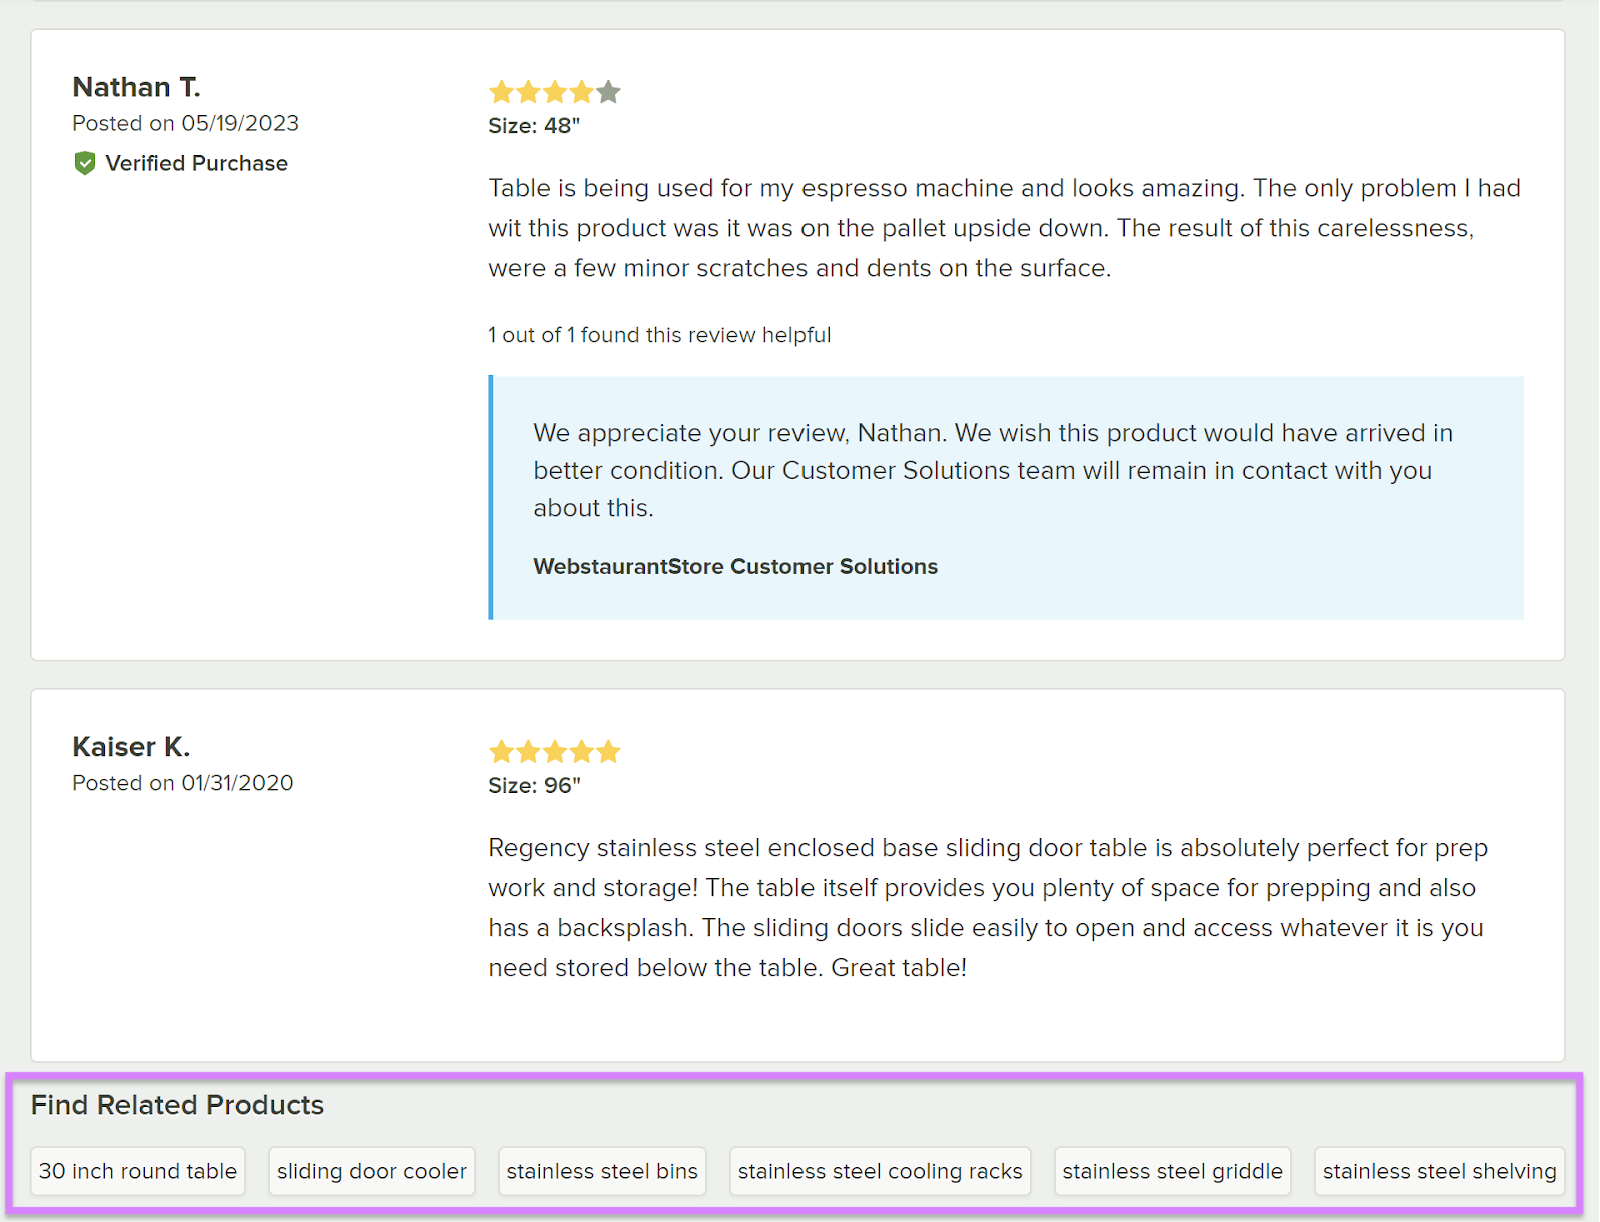Select stainless steel bins from related products
The image size is (1600, 1222).
pyautogui.click(x=601, y=1171)
